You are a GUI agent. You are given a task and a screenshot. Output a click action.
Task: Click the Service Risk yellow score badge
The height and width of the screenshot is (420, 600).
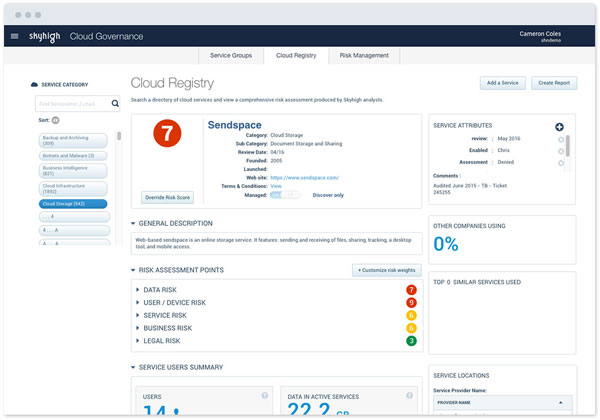411,315
